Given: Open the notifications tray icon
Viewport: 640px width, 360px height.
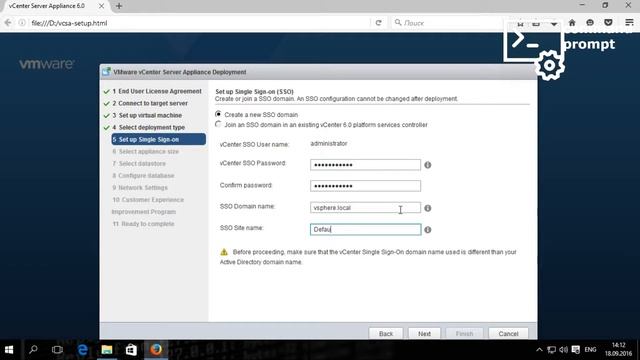Looking at the screenshot, I should pyautogui.click(x=576, y=350).
